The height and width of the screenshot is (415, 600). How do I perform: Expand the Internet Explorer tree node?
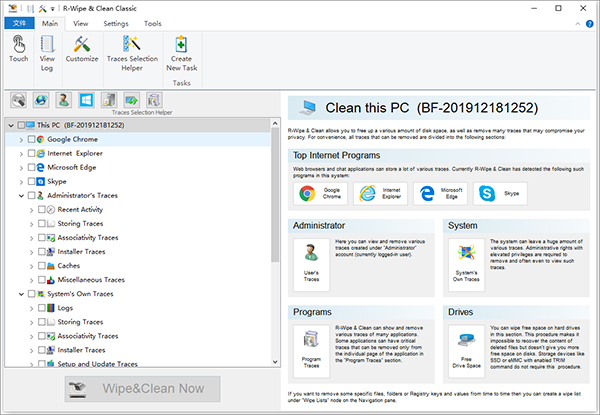tap(21, 154)
